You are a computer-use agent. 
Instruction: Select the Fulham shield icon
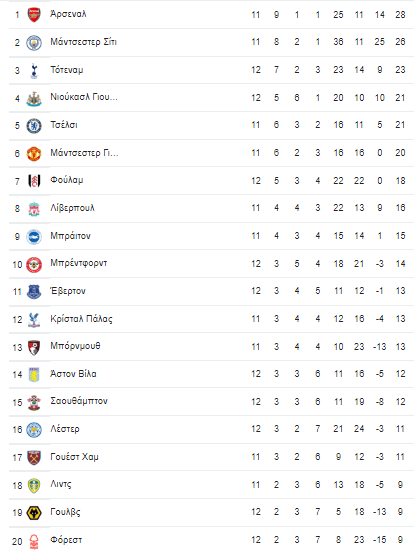[34, 181]
